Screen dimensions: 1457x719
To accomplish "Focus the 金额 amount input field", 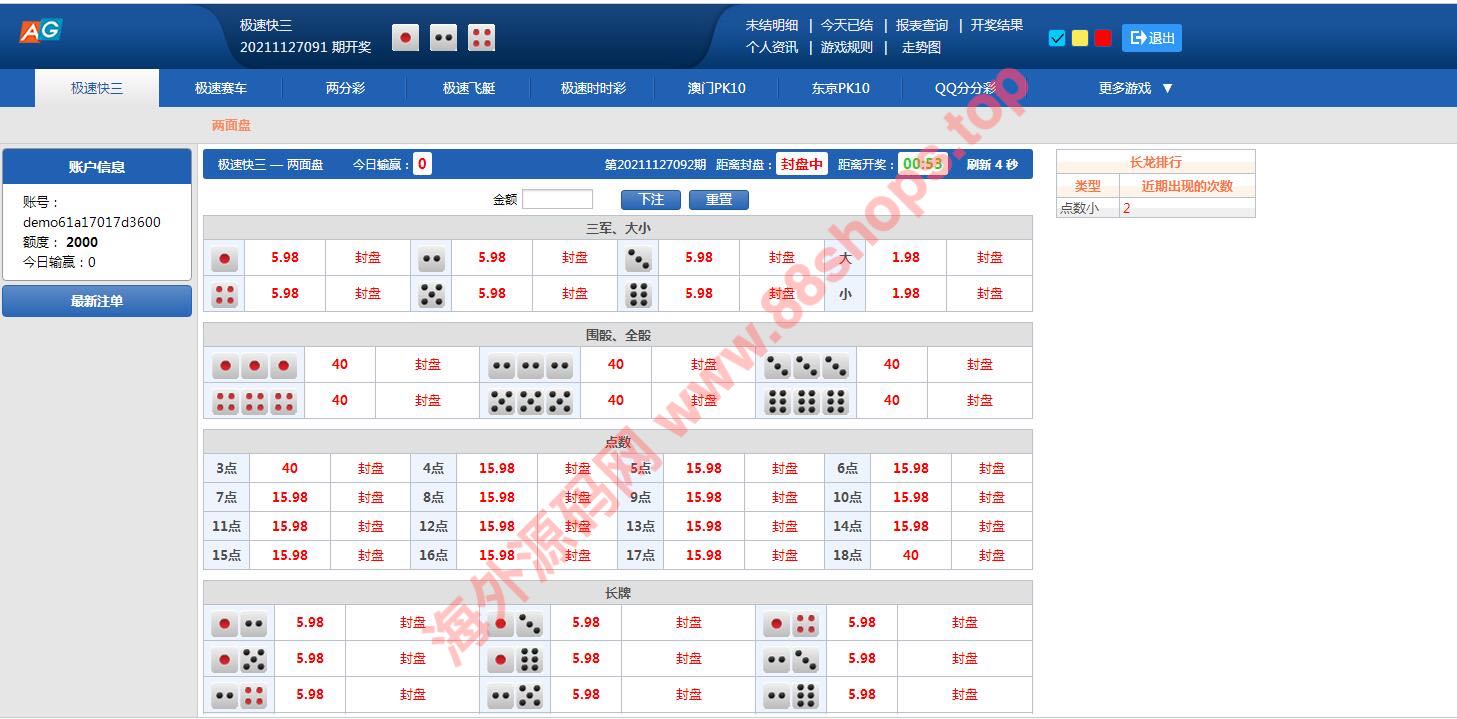I will (557, 199).
